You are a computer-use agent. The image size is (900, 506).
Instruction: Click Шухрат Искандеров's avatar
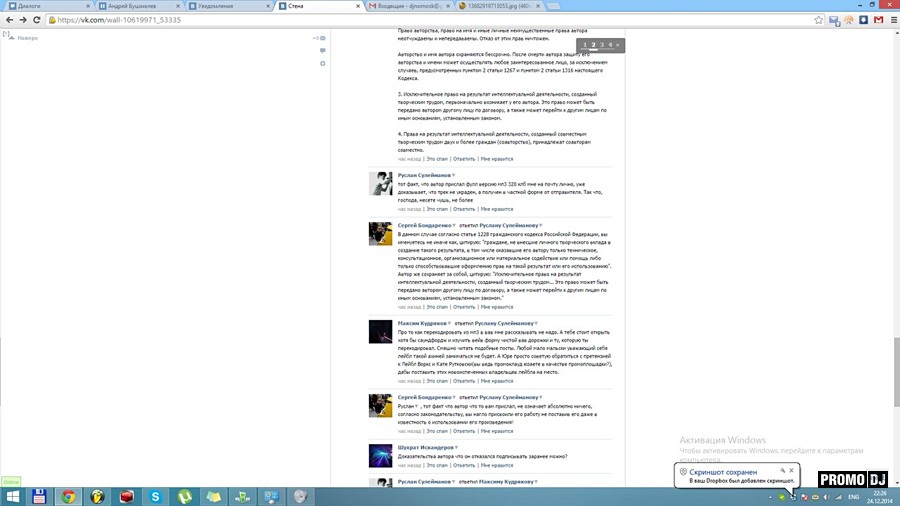click(380, 455)
